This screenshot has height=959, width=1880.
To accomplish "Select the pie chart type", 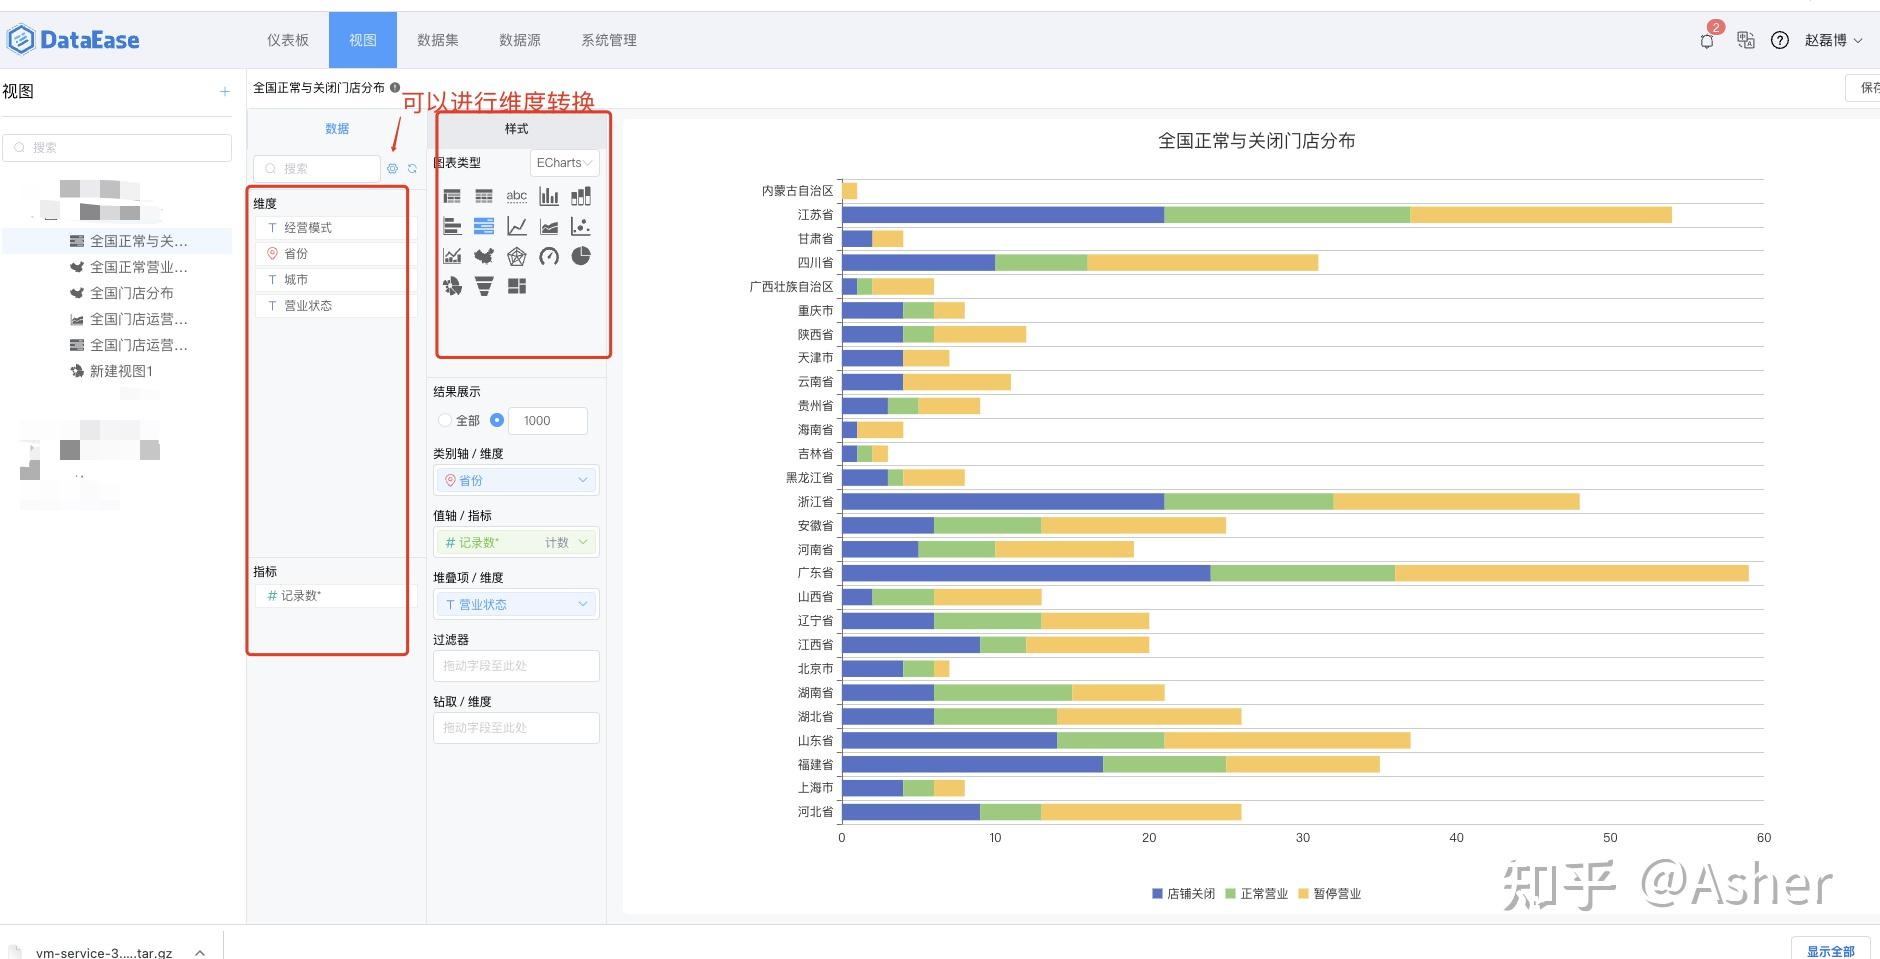I will tap(581, 256).
